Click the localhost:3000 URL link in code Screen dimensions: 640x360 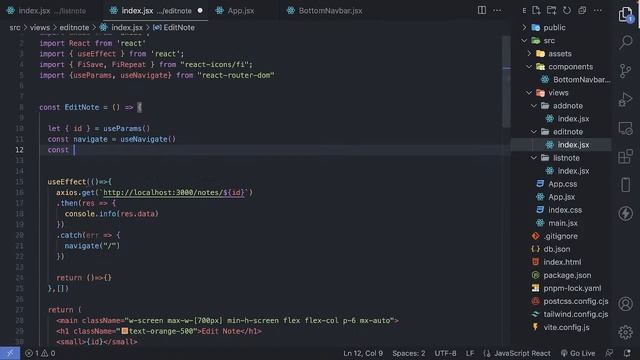click(173, 193)
